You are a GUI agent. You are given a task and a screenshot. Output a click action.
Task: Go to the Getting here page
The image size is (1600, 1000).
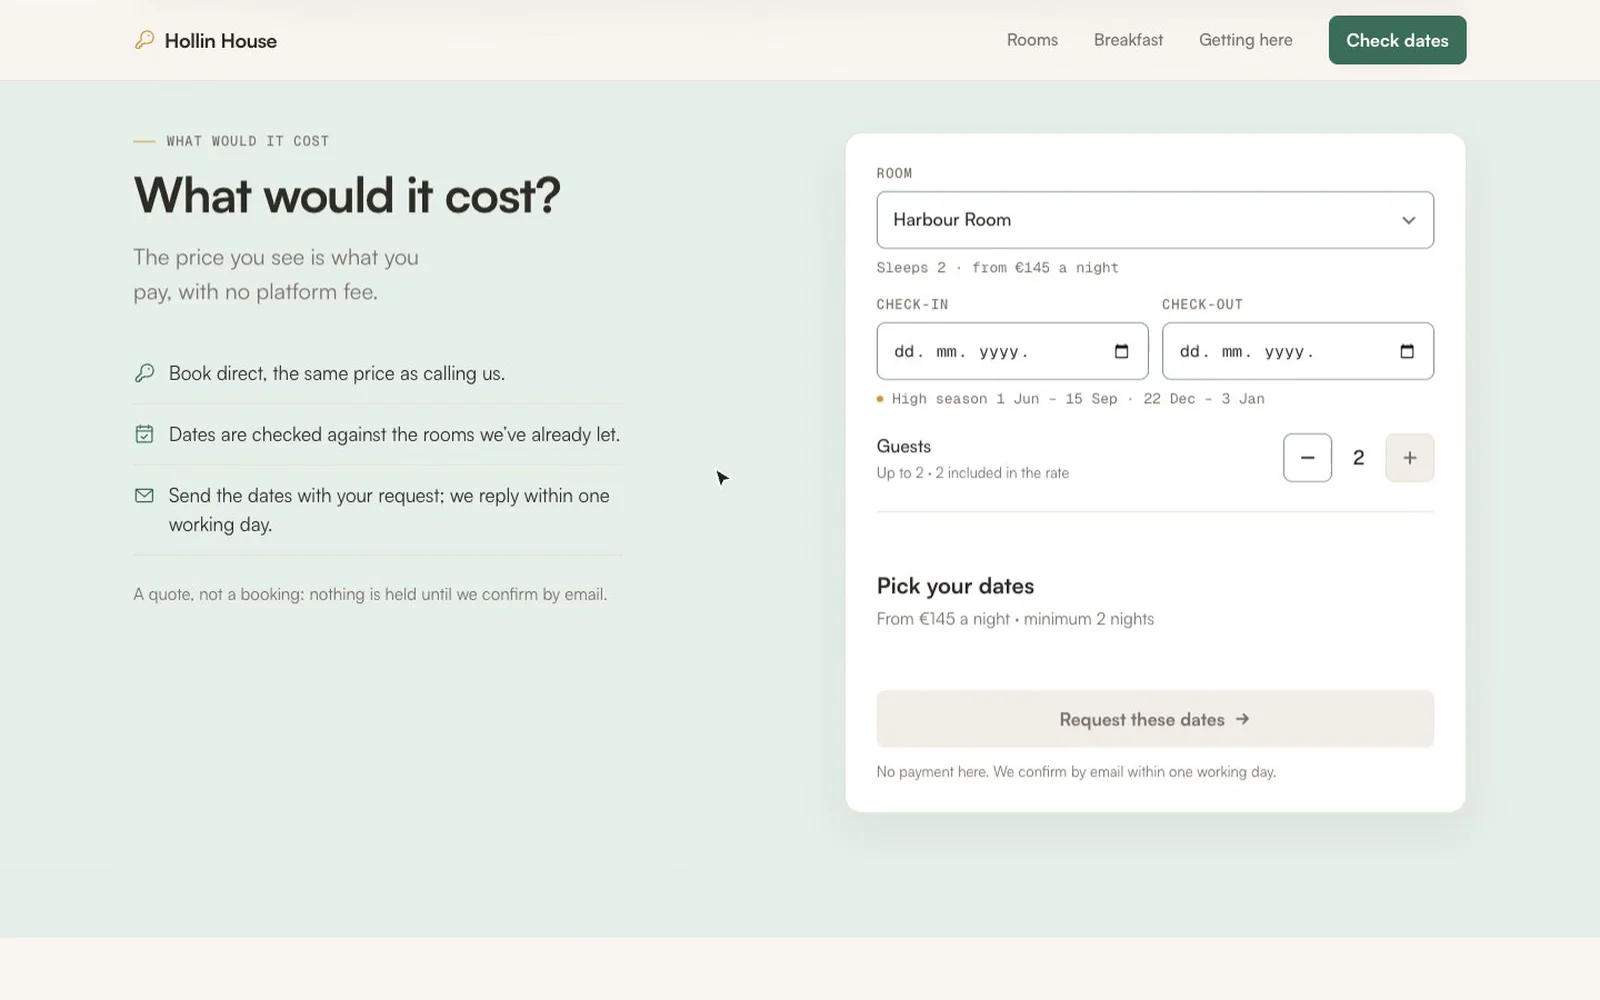coord(1245,40)
